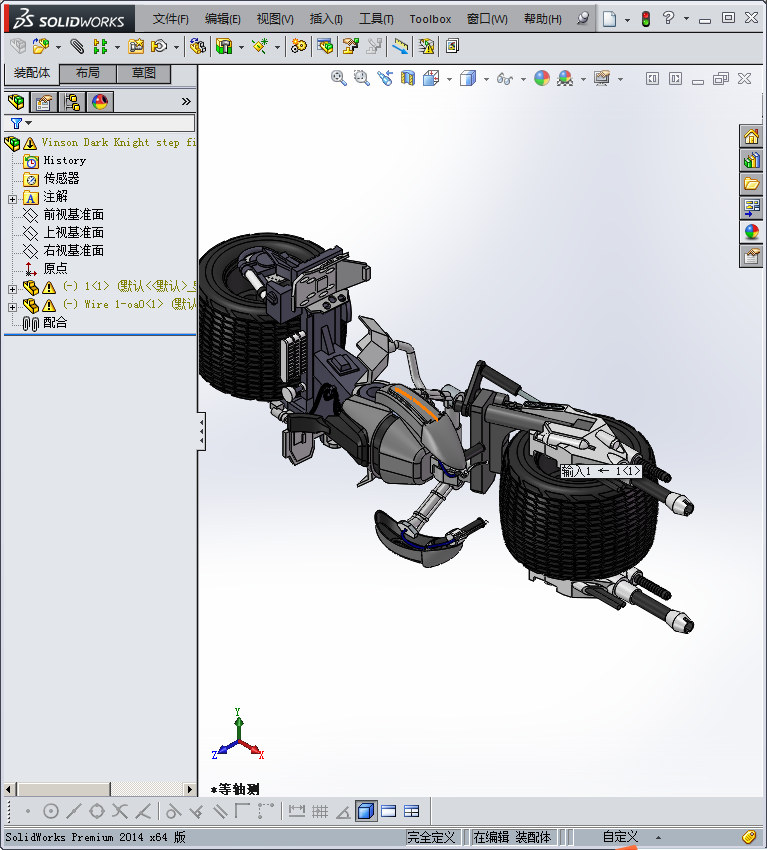The height and width of the screenshot is (850, 767).
Task: Click the Edit Appearance color ball icon
Action: pyautogui.click(x=542, y=79)
